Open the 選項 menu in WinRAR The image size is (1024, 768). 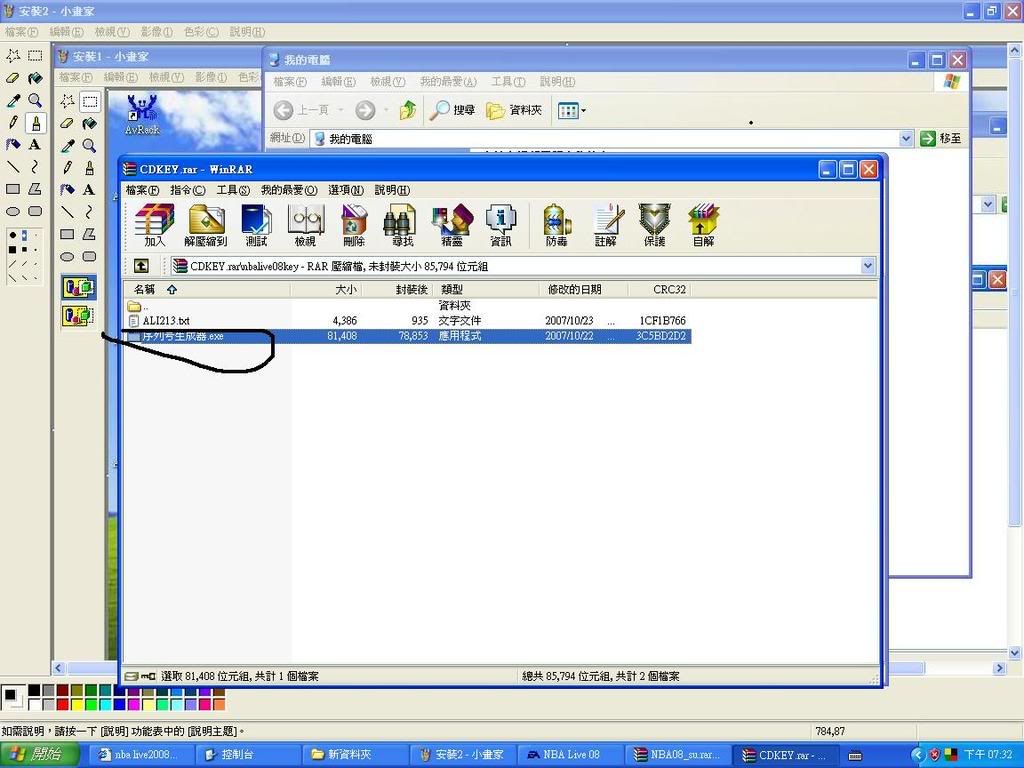coord(345,190)
